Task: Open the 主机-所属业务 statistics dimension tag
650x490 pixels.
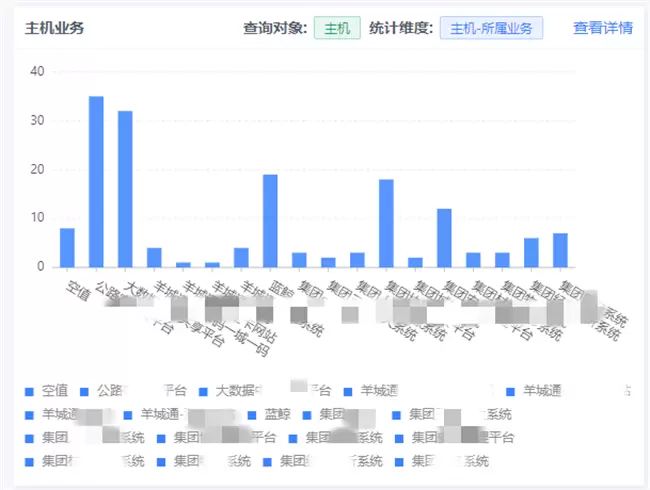Action: coord(491,28)
